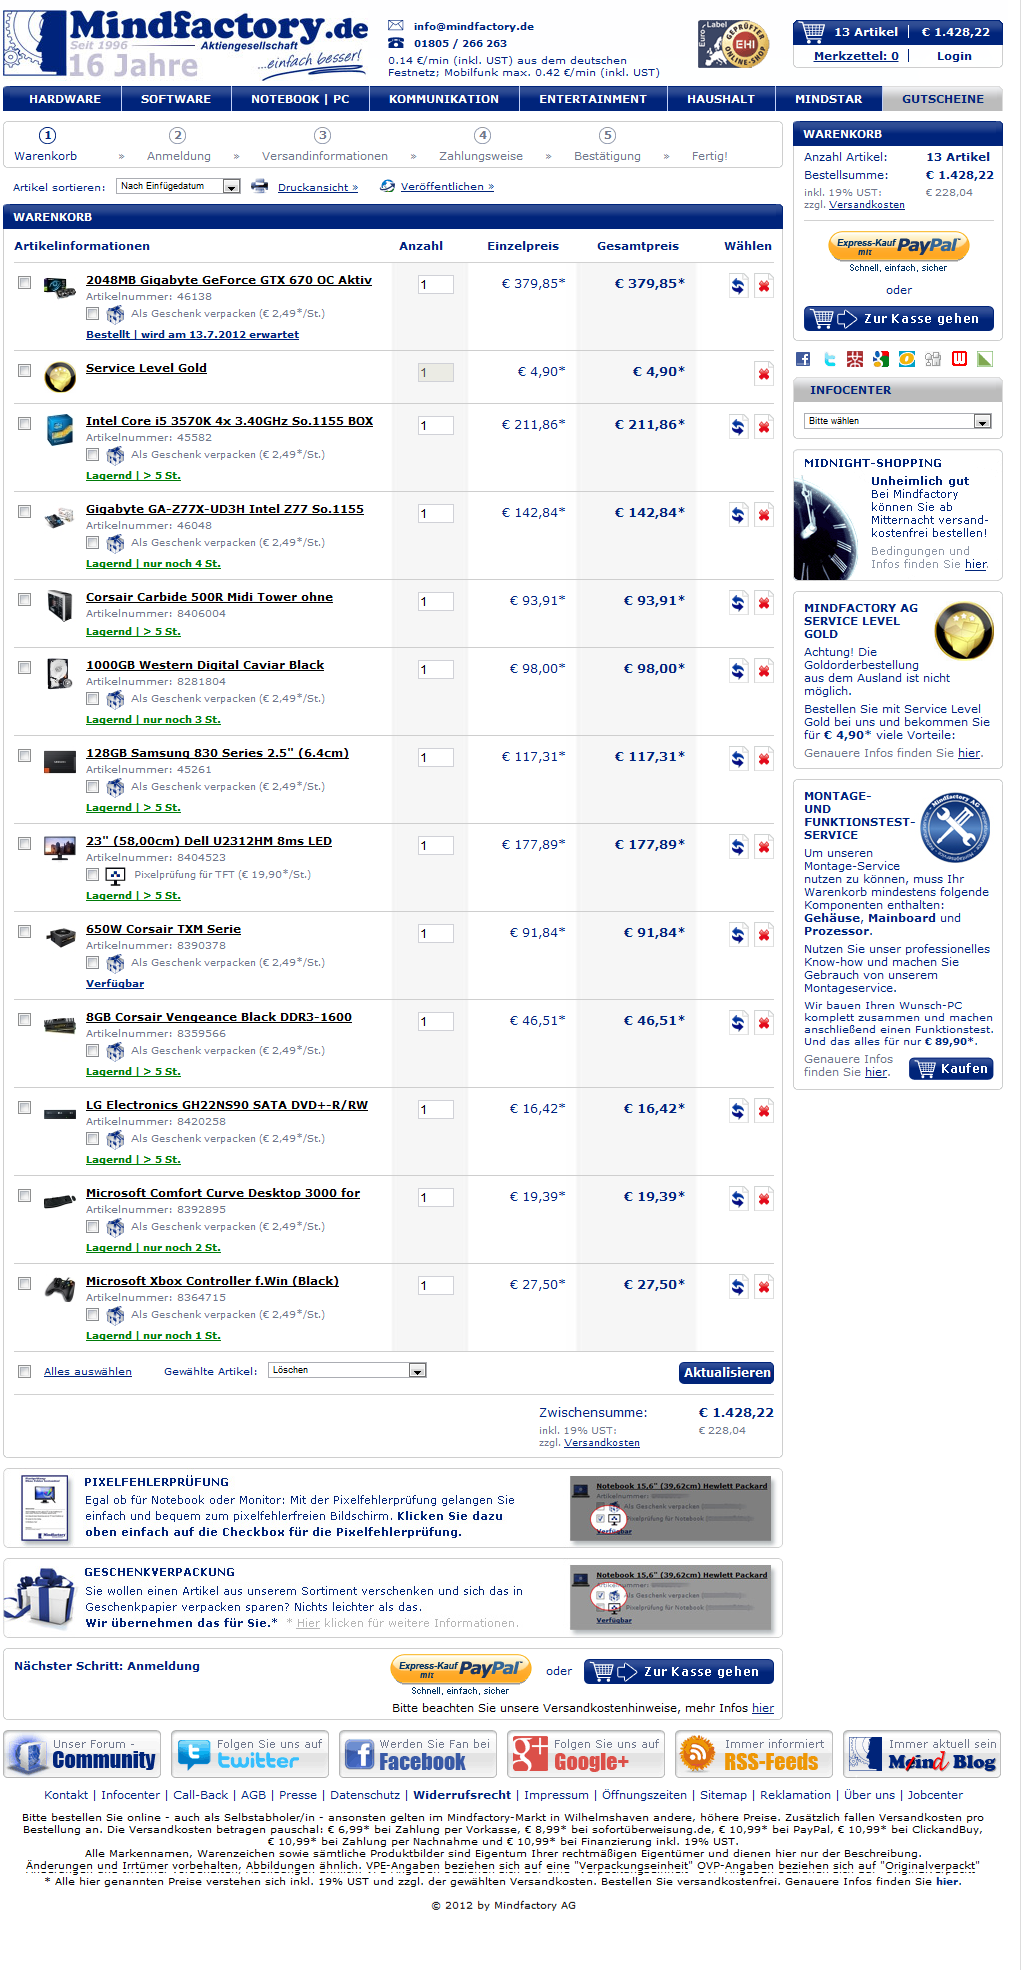This screenshot has height=1970, width=1021.
Task: Click Kaufen for Montage service
Action: (951, 1069)
